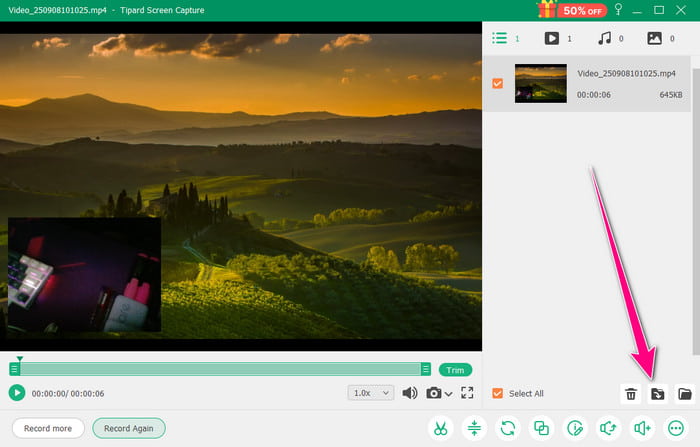Viewport: 700px width, 447px height.
Task: Click the Record more button
Action: point(48,428)
